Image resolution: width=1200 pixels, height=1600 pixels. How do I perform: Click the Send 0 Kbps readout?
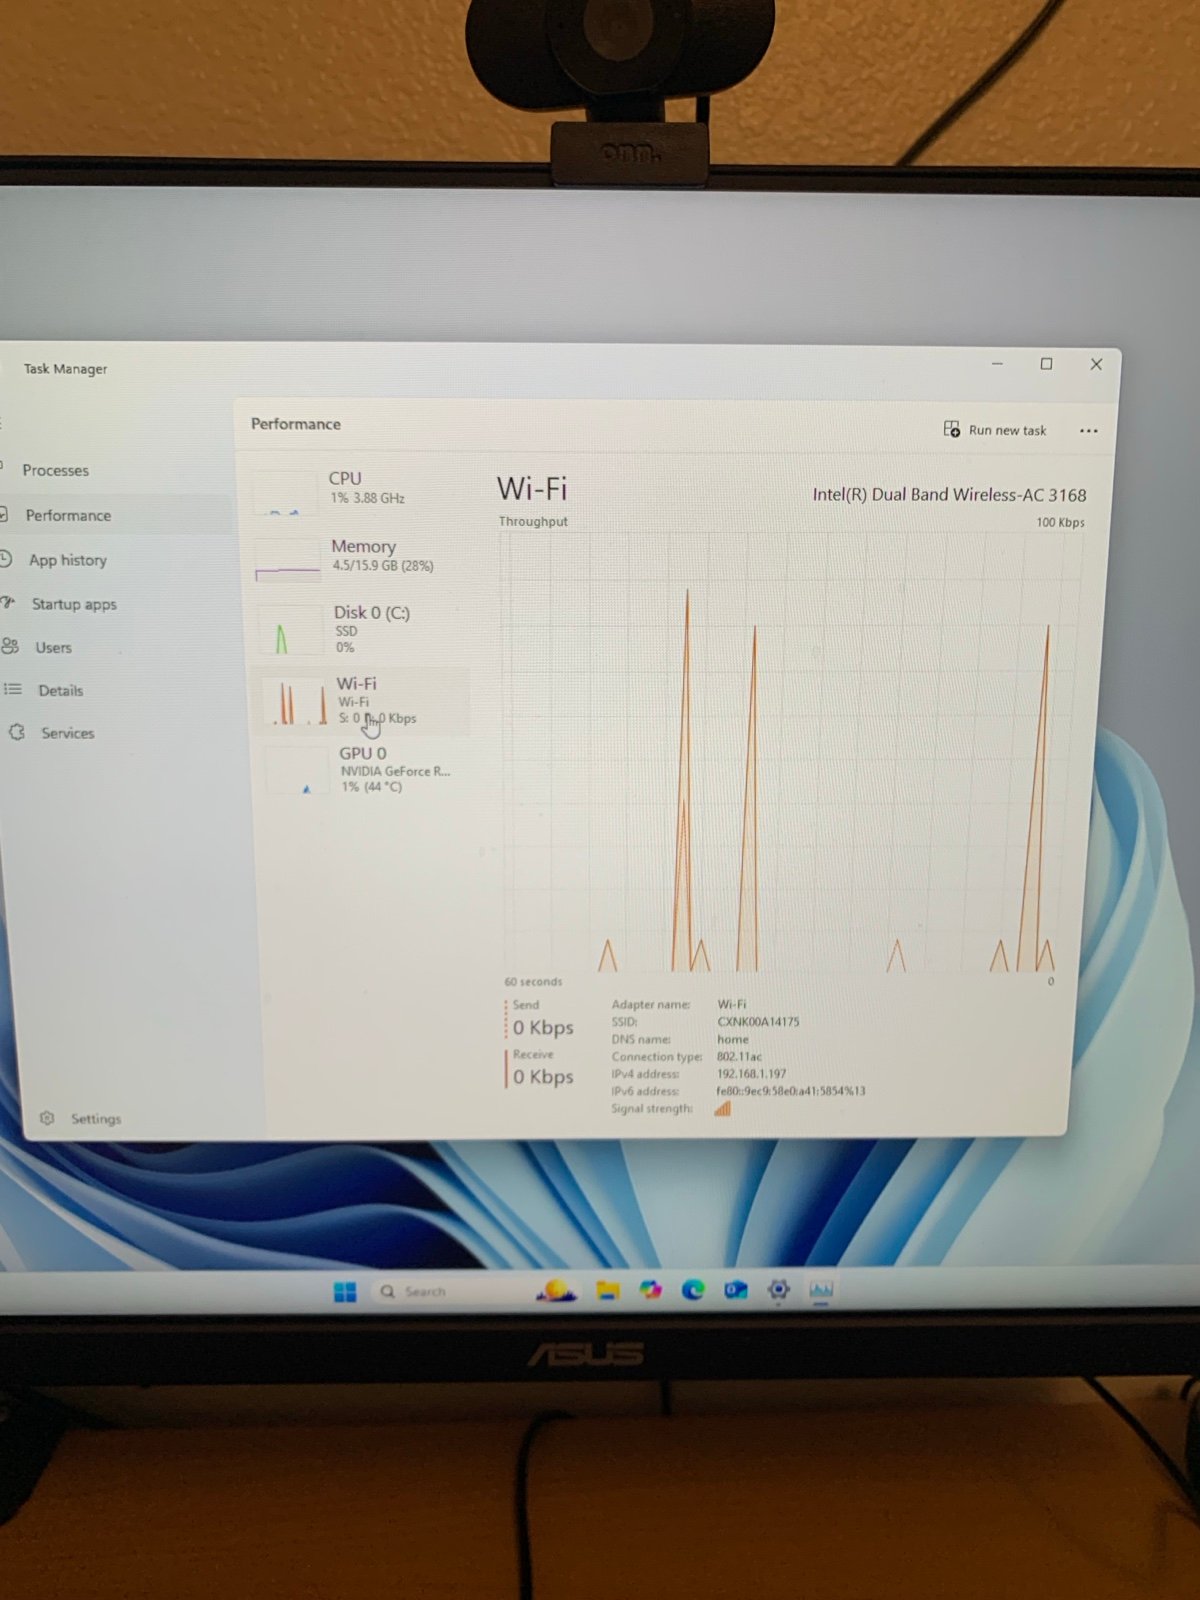tap(541, 1019)
